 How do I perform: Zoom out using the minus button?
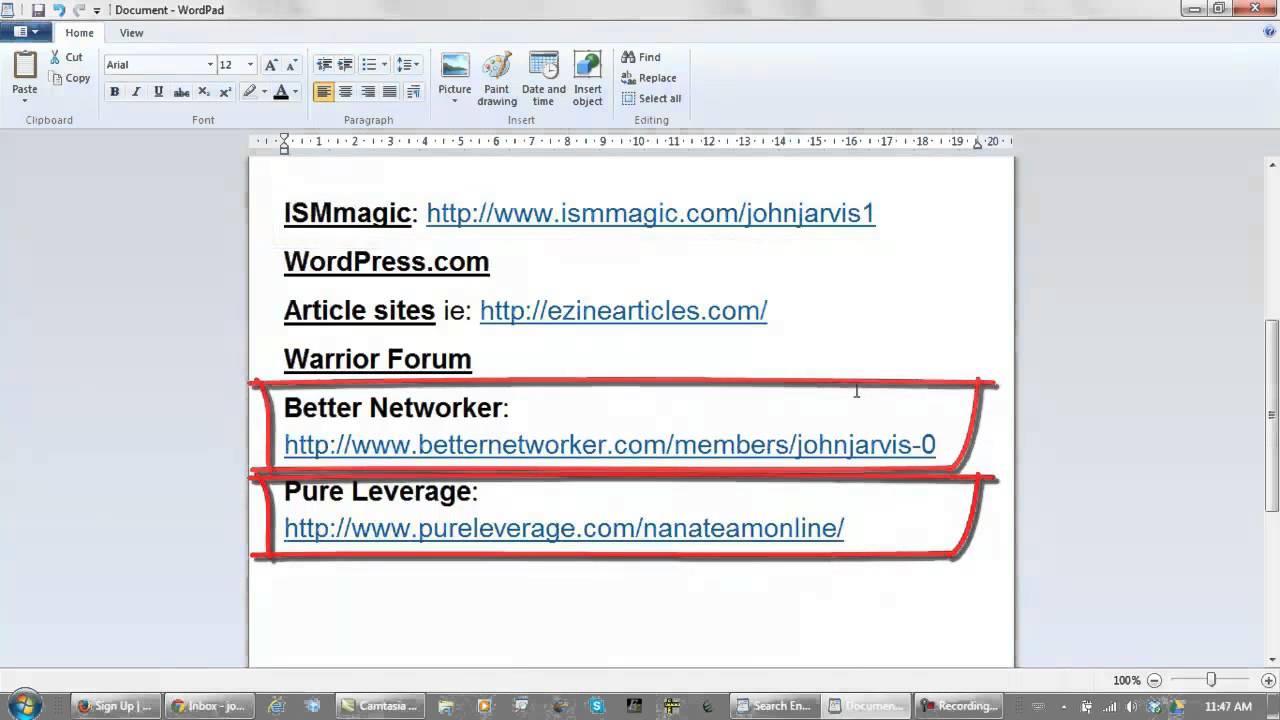tap(1154, 680)
